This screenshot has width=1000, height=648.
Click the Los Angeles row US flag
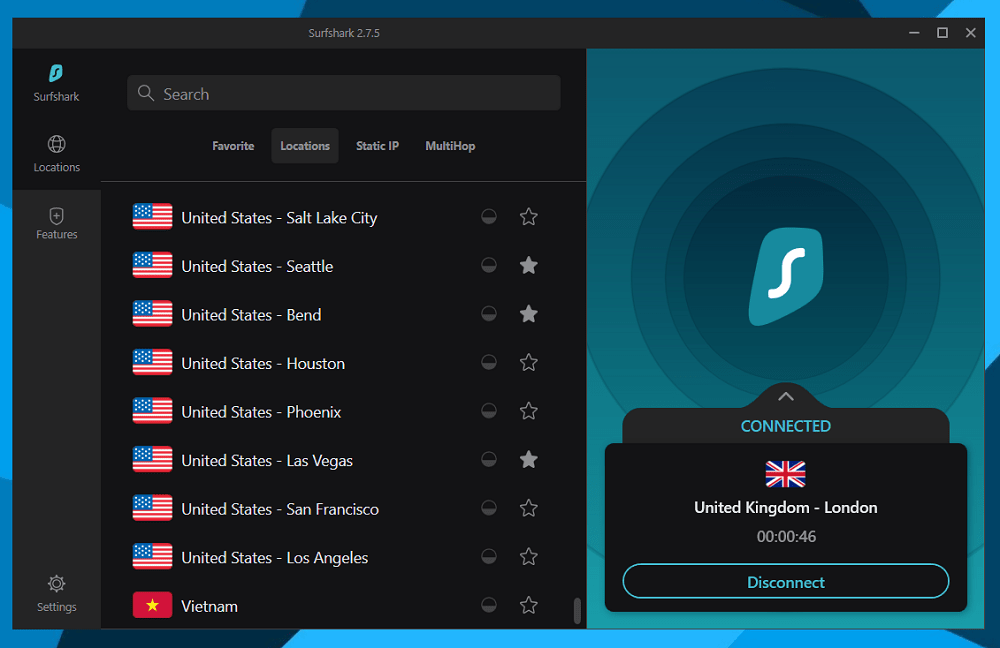[152, 557]
